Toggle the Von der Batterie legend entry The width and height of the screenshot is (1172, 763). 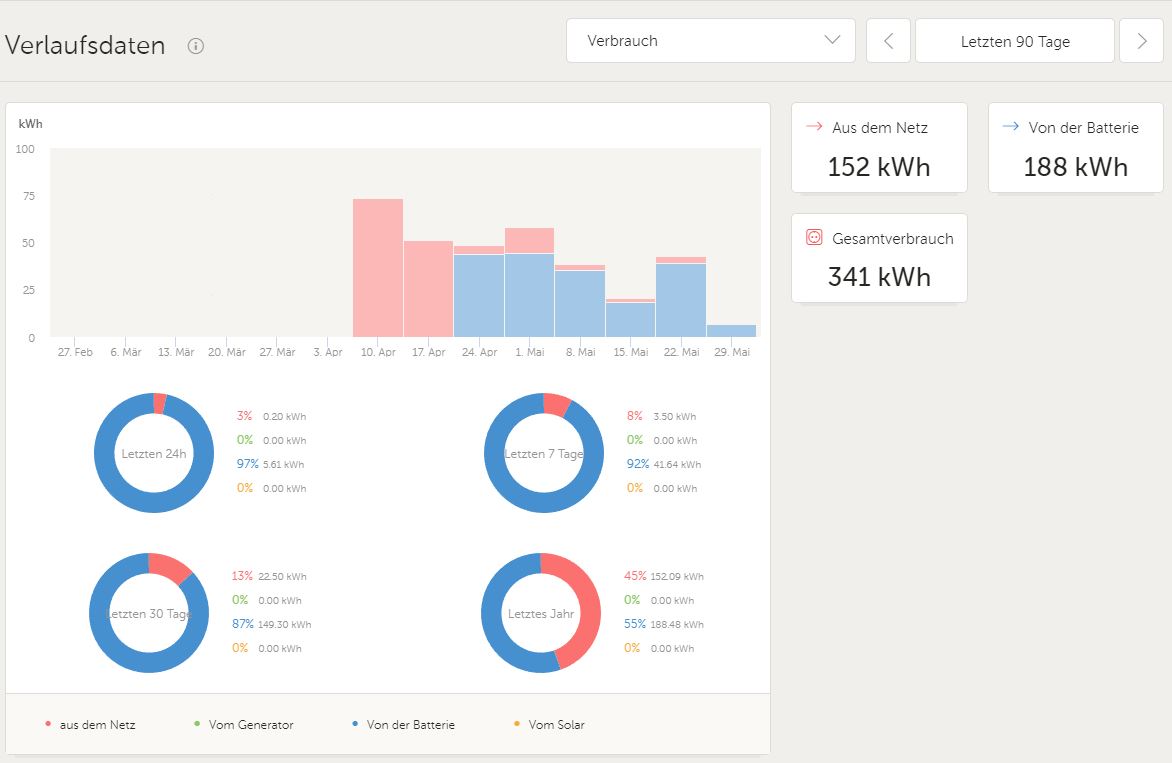(403, 724)
